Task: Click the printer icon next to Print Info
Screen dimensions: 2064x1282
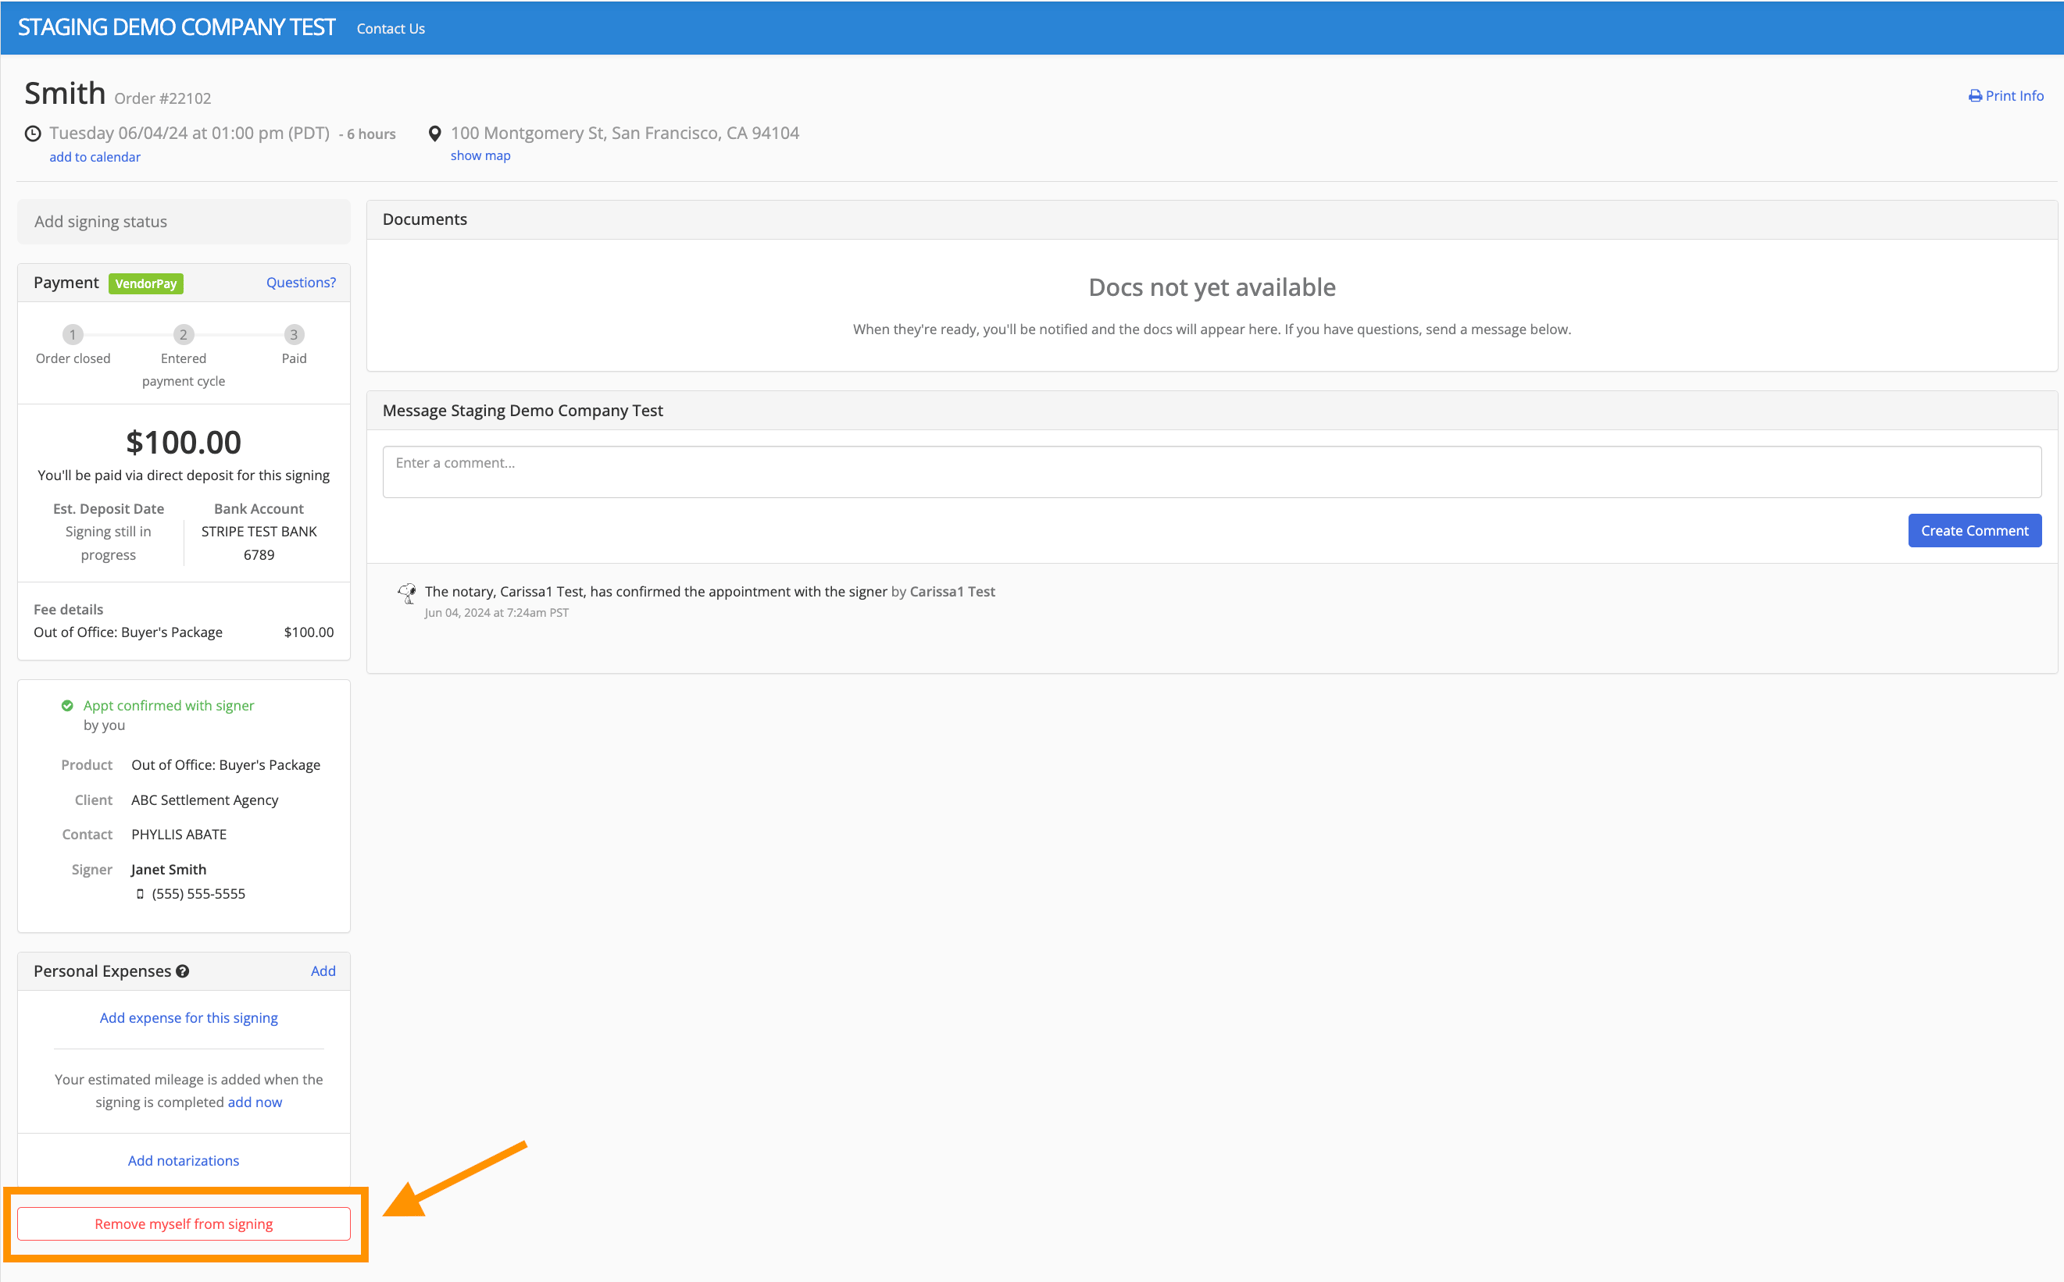Action: tap(1975, 96)
